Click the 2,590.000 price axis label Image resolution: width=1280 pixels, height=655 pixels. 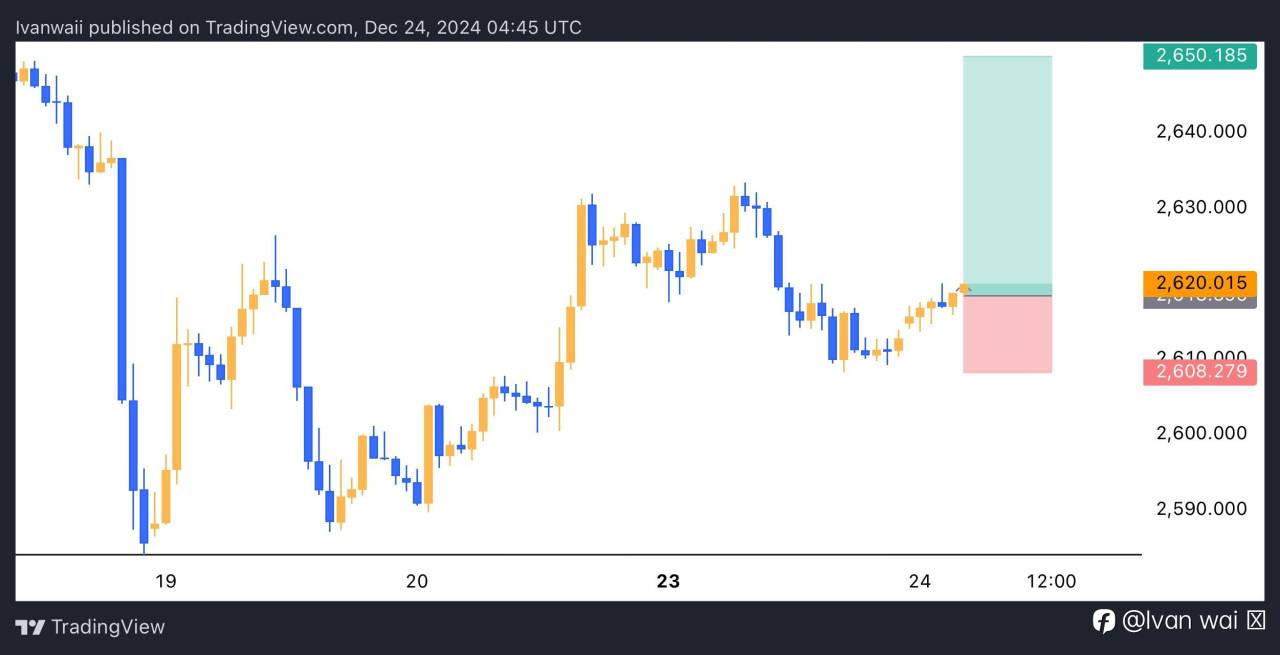(1201, 509)
